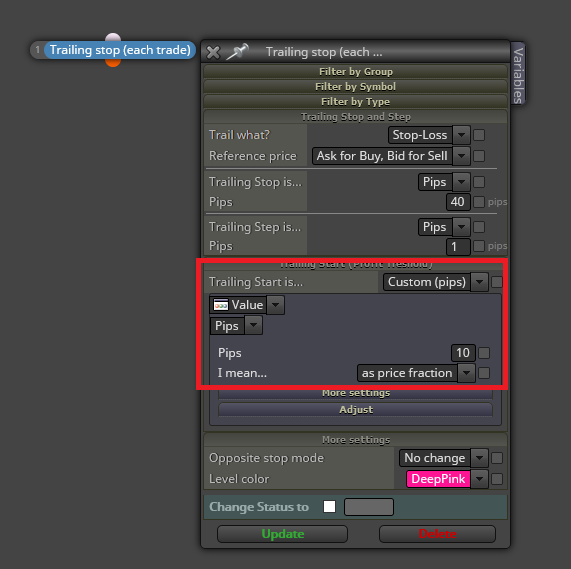Expand the Filter by Group section
This screenshot has height=569, width=571.
pyautogui.click(x=355, y=71)
